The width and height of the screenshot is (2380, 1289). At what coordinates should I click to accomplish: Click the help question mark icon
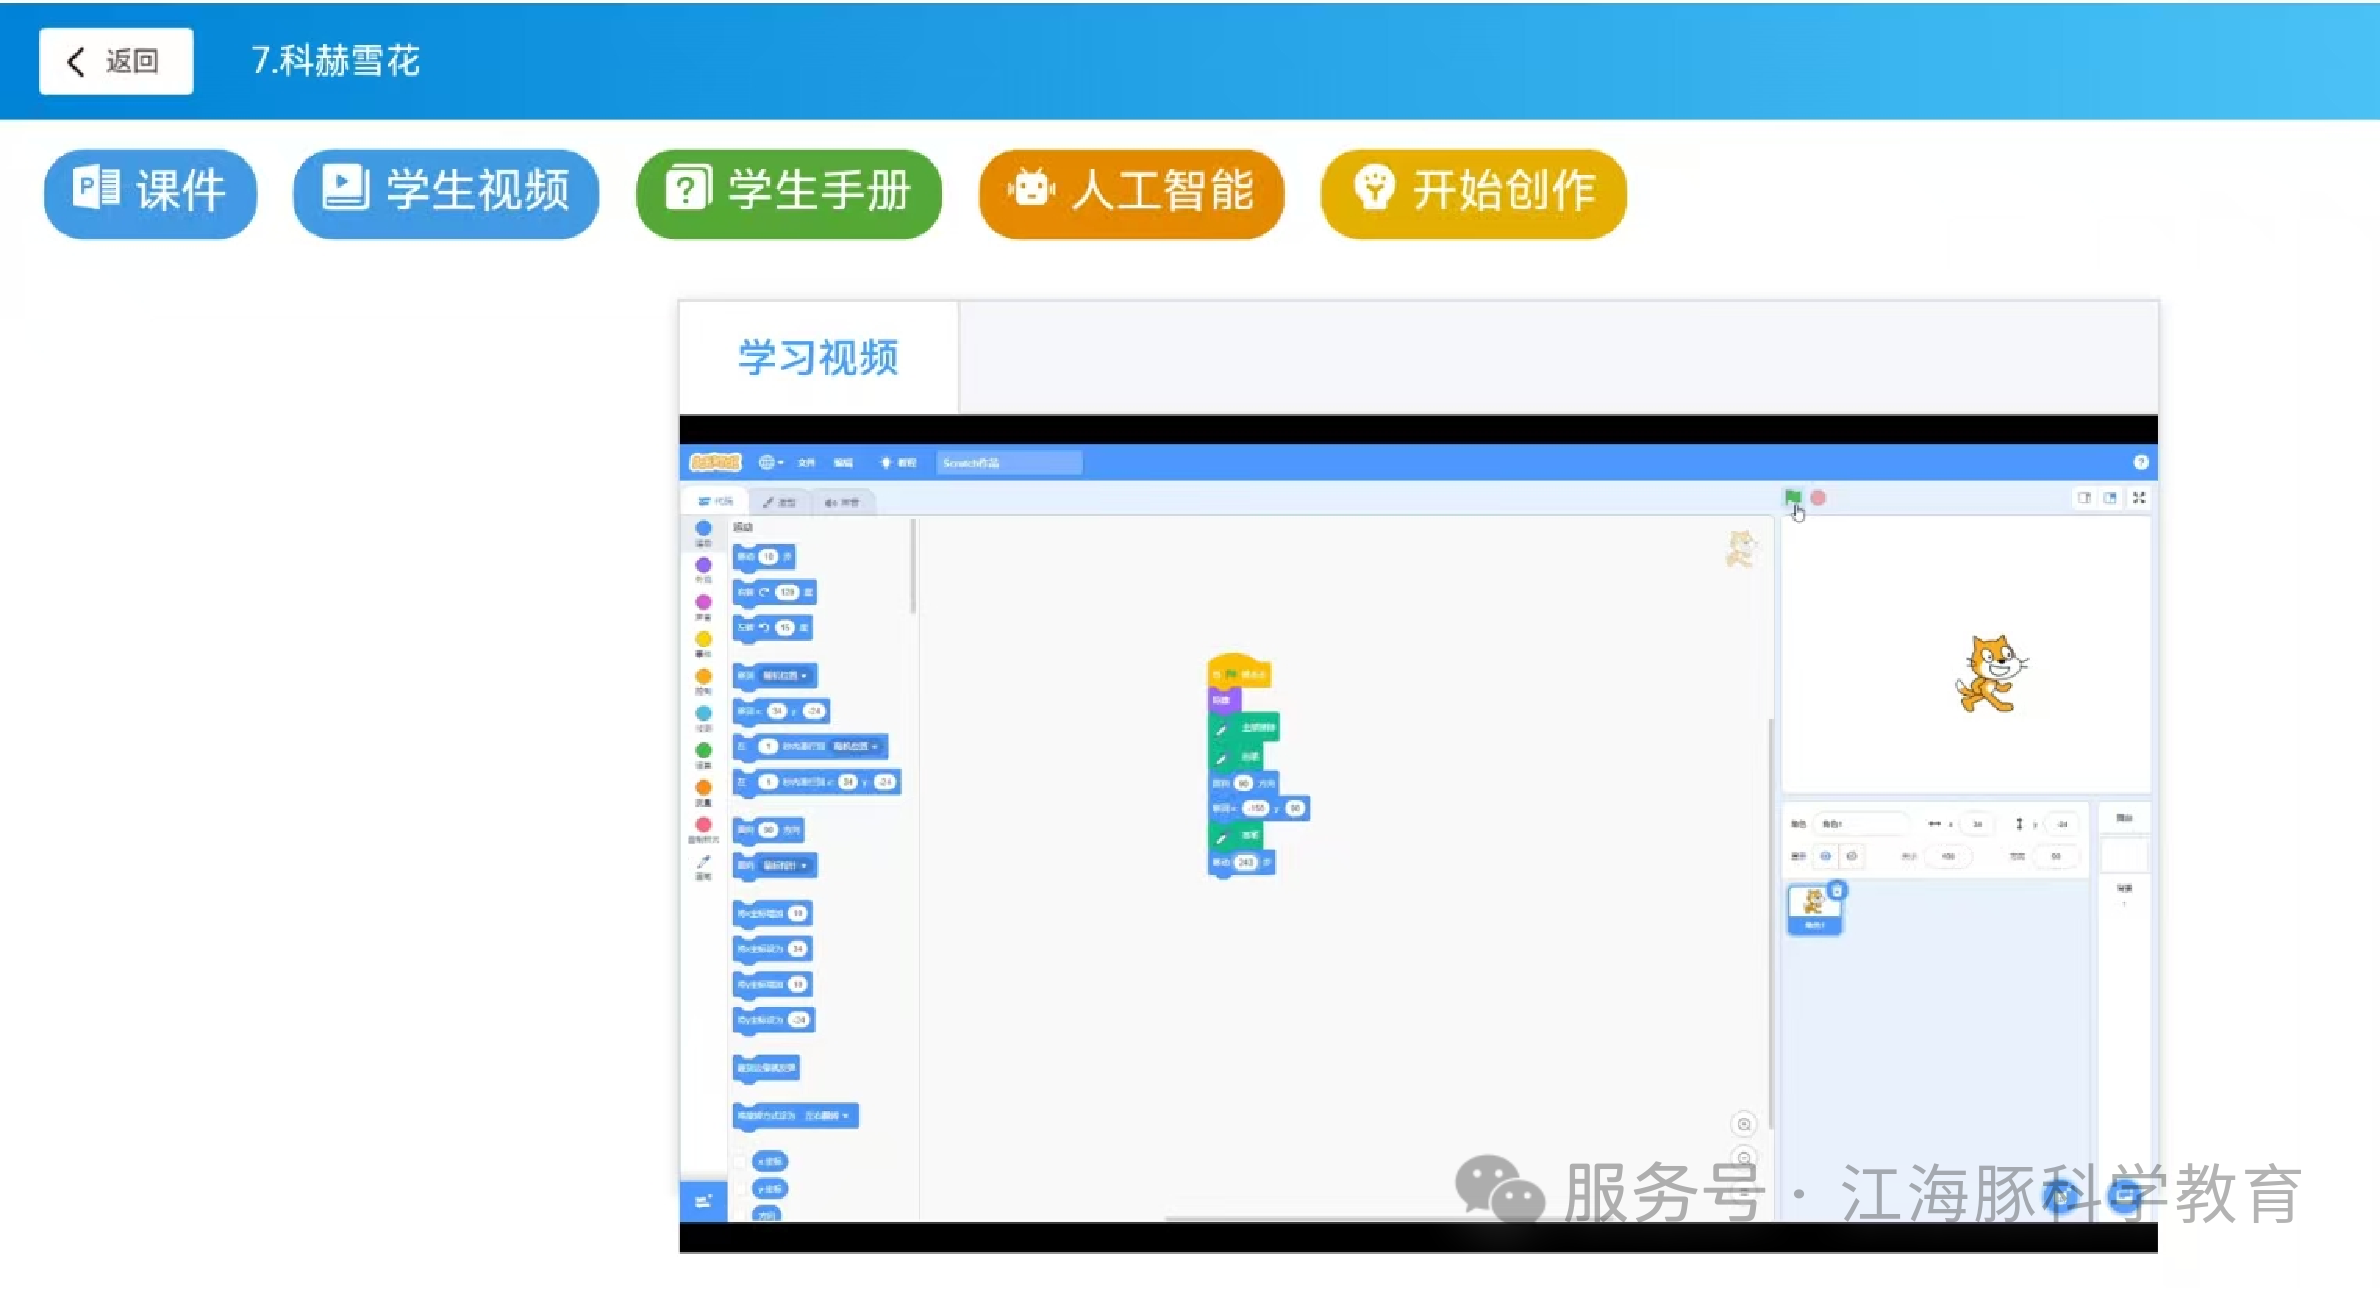(2140, 462)
